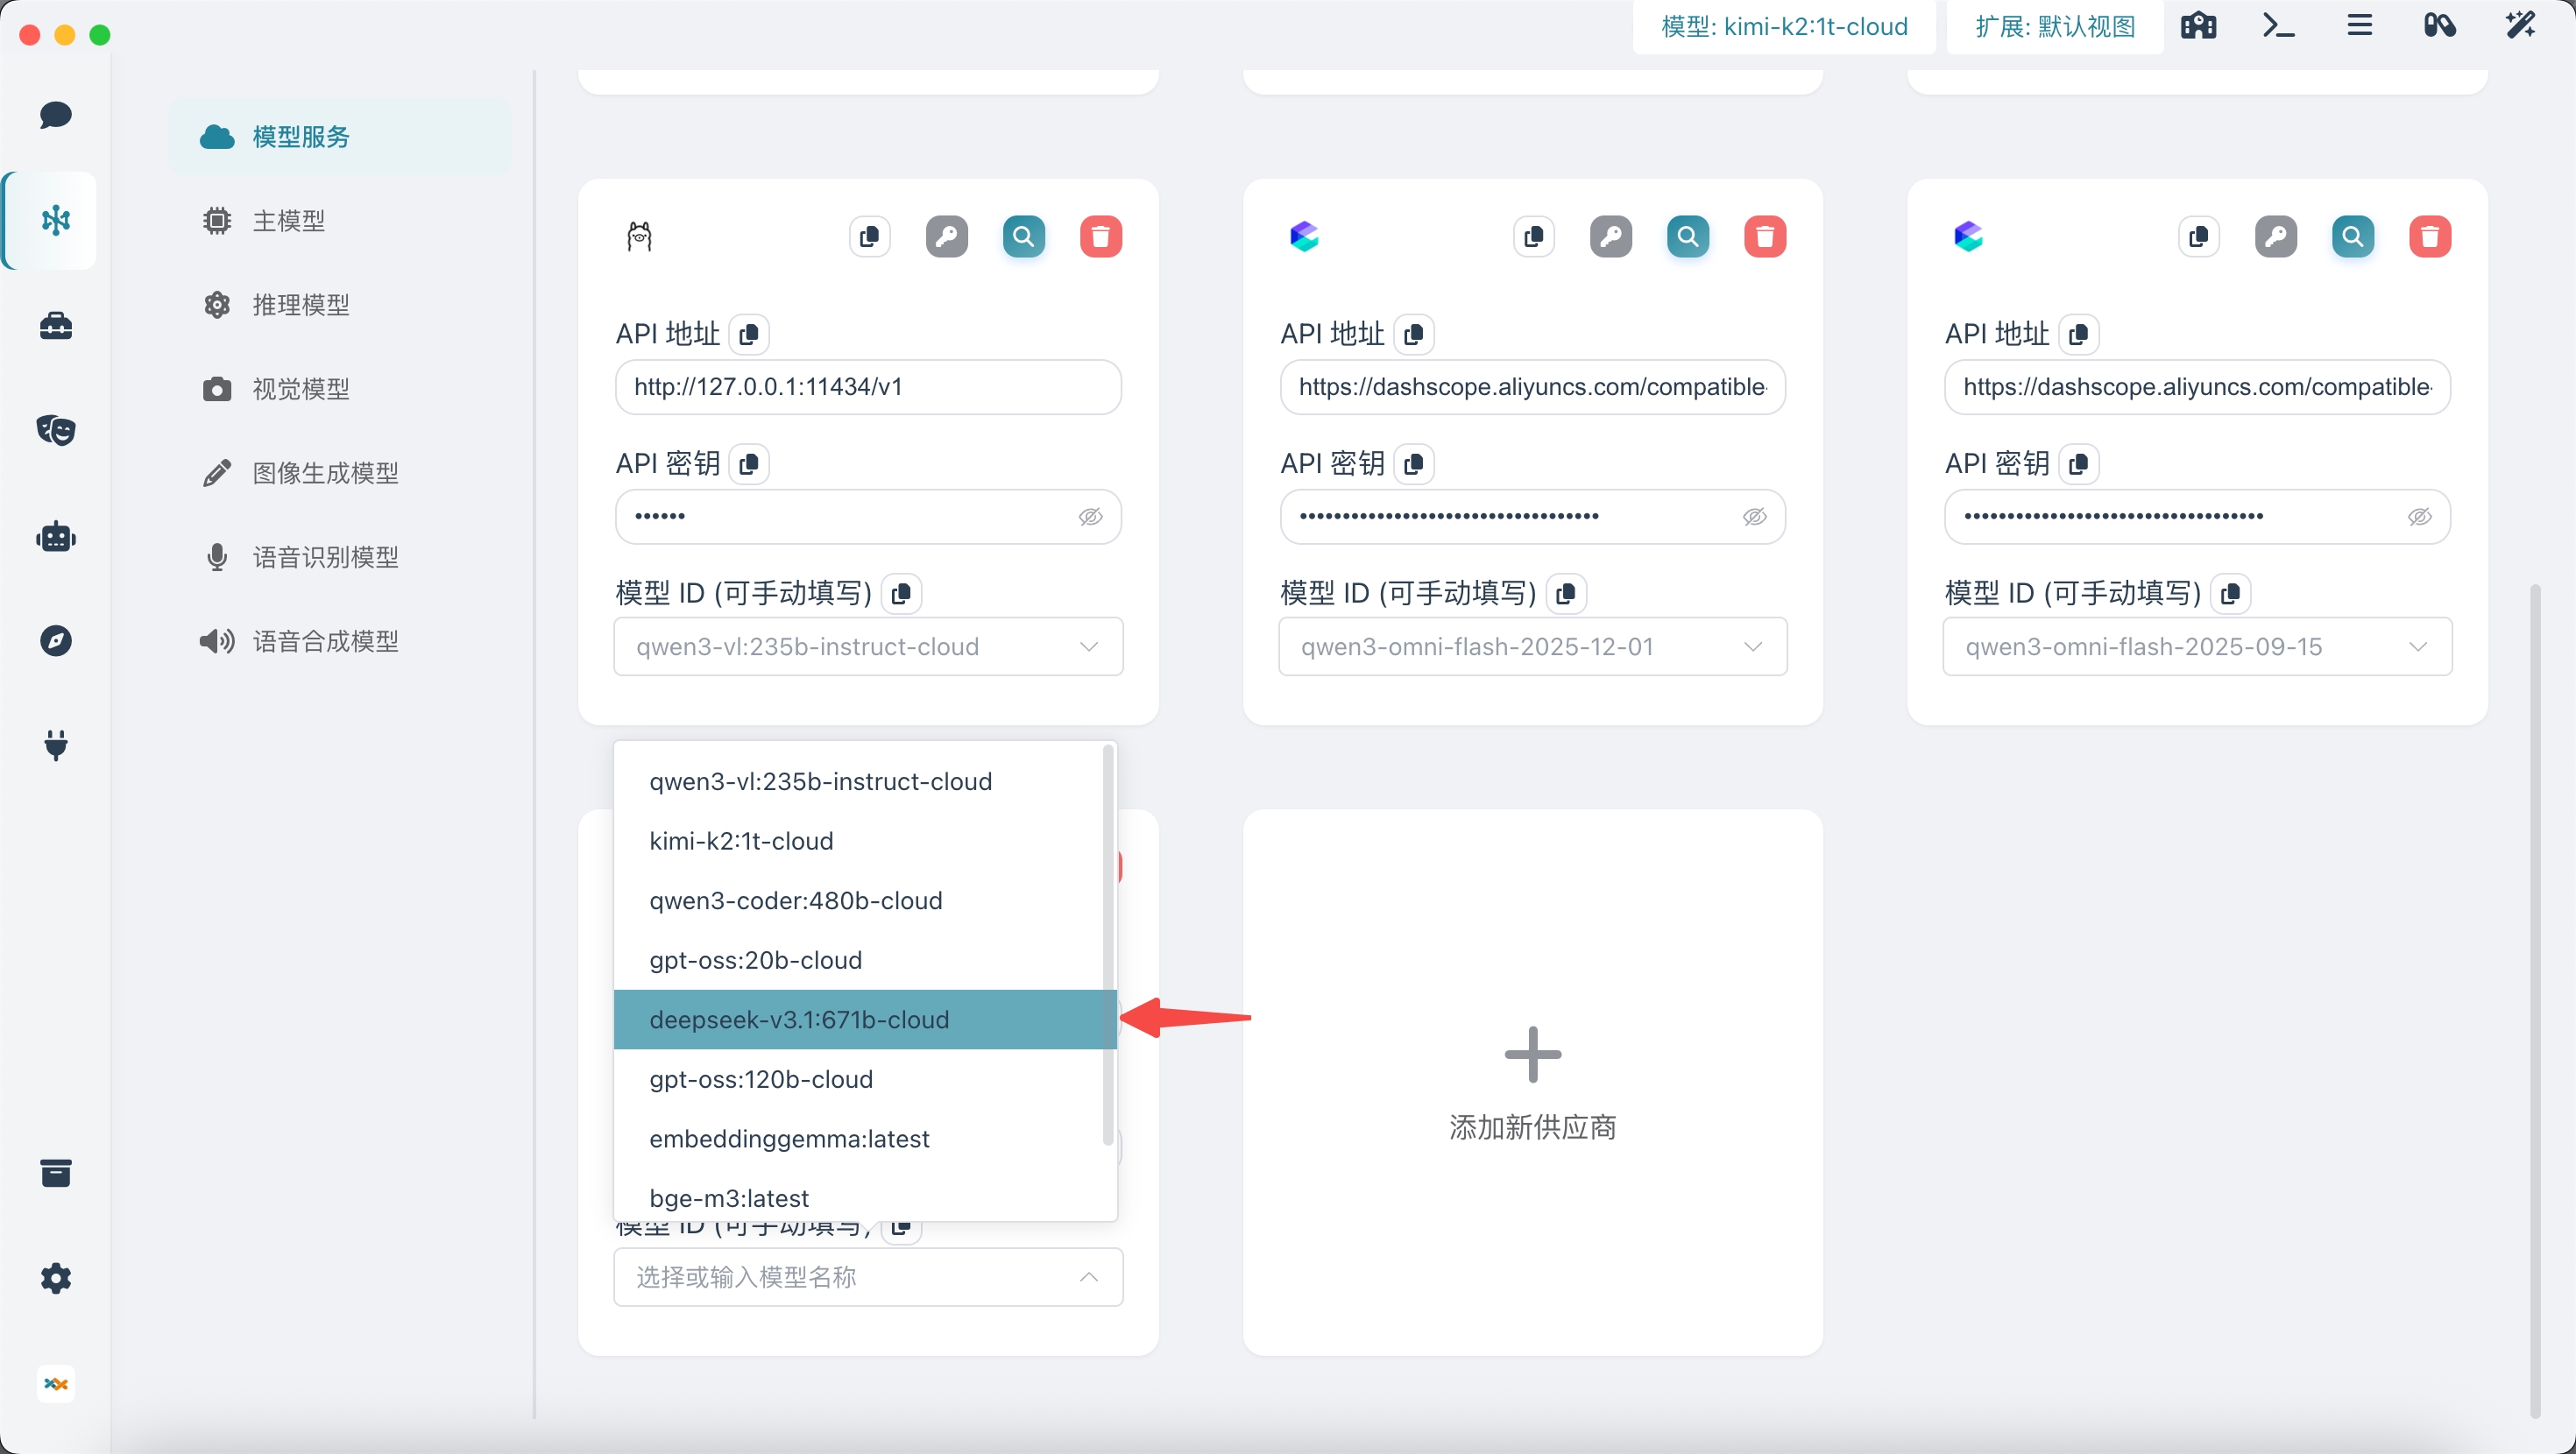Delete the qwen3-omni-flash-2025-12-01 provider card
This screenshot has width=2576, height=1454.
pyautogui.click(x=1765, y=237)
